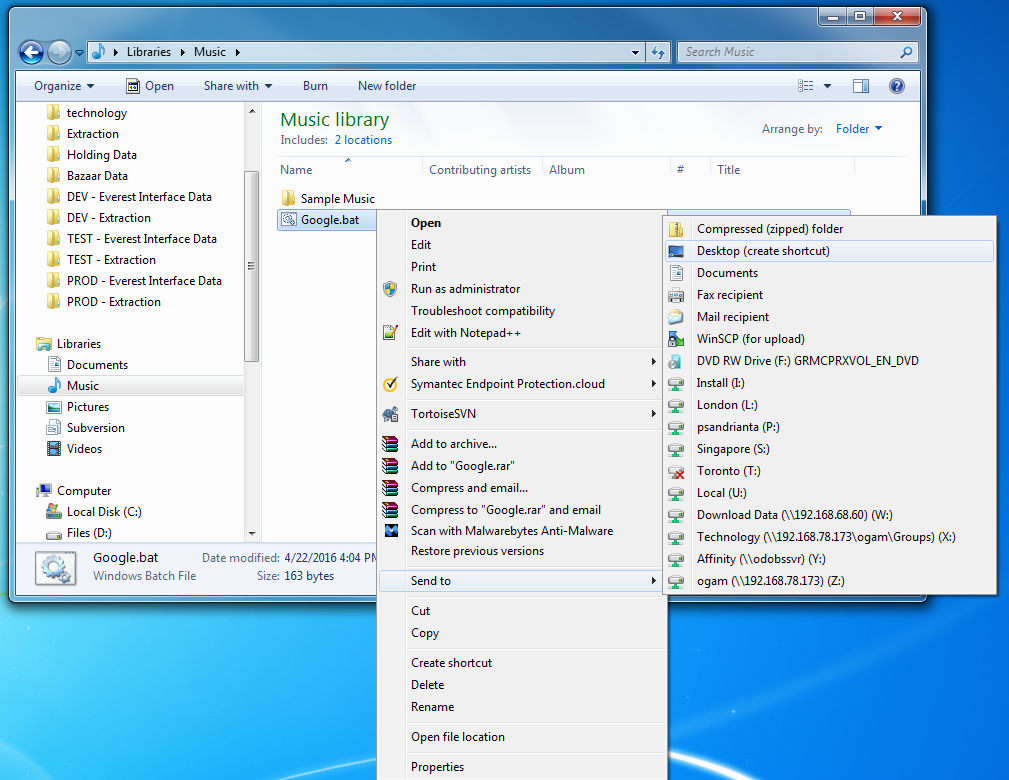The width and height of the screenshot is (1009, 780).
Task: Click the search magnifier icon
Action: [x=906, y=52]
